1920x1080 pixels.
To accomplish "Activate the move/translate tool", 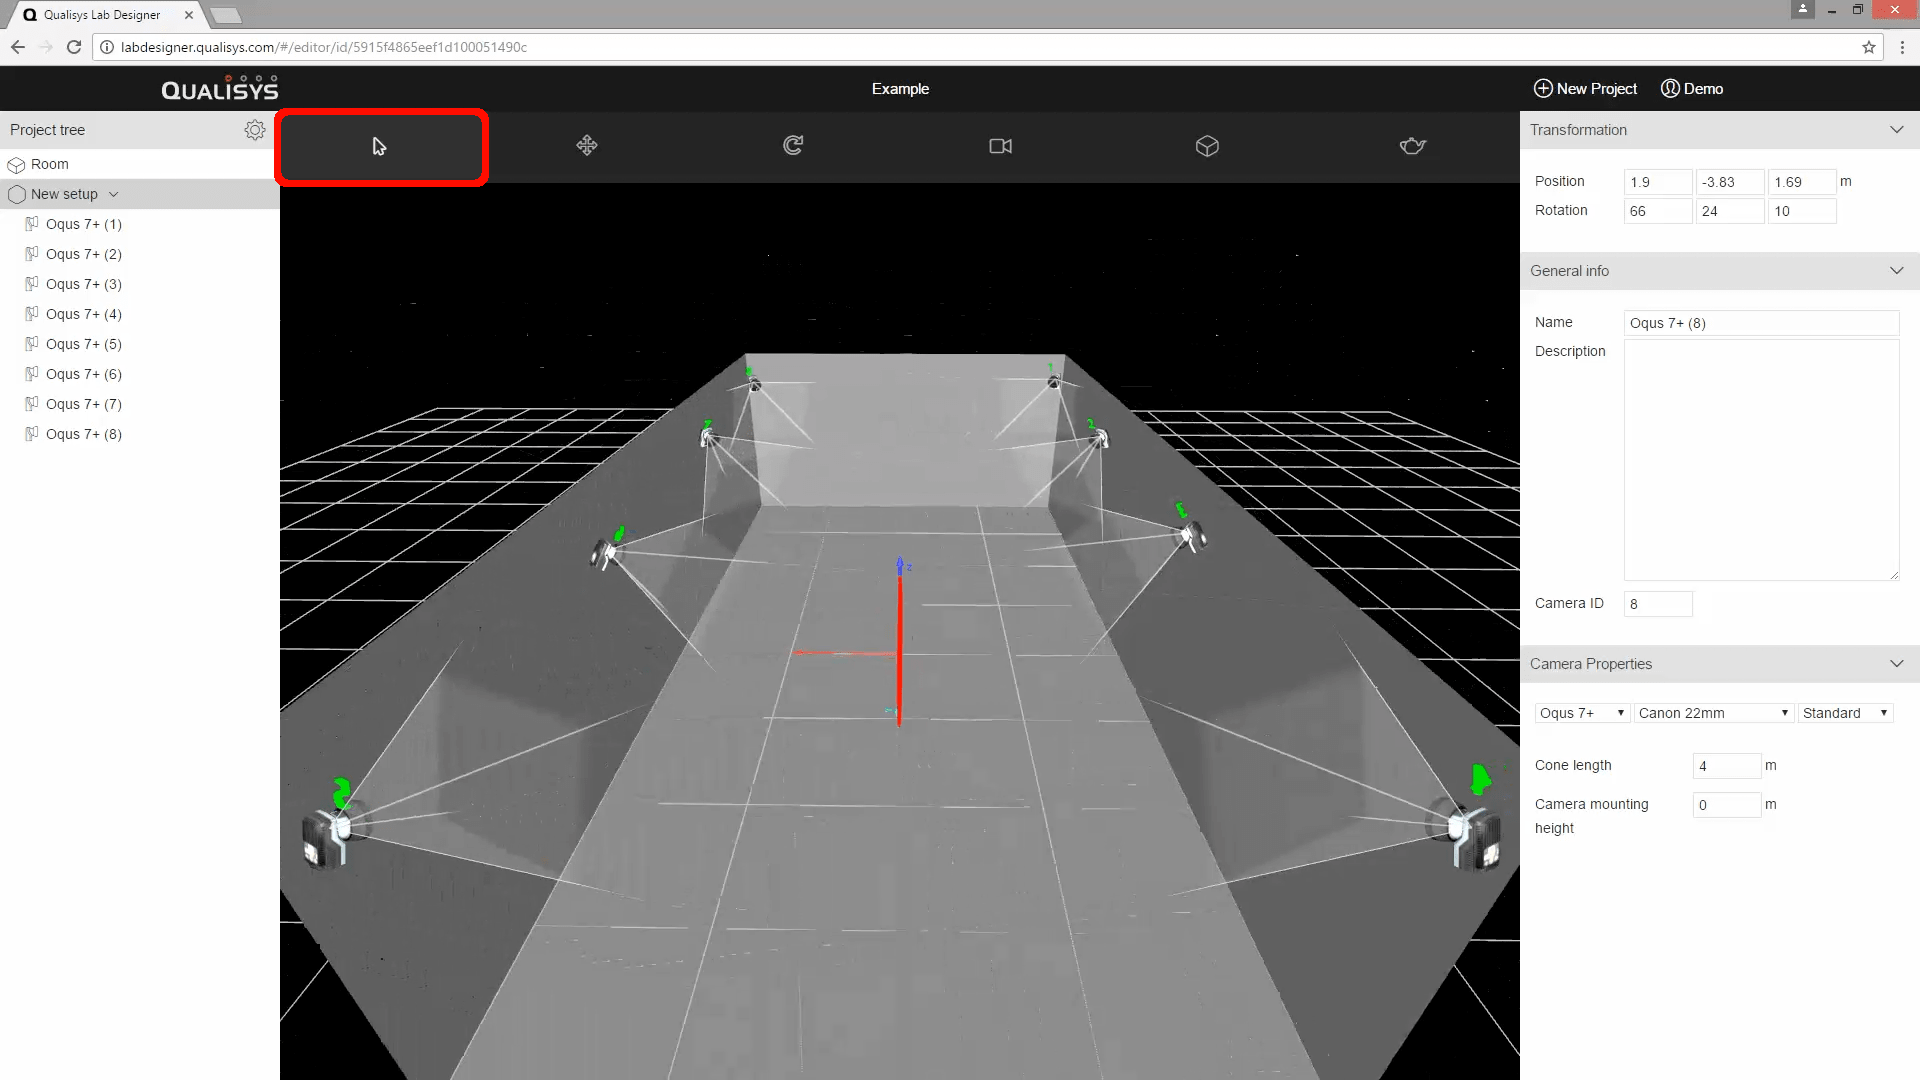I will [587, 146].
